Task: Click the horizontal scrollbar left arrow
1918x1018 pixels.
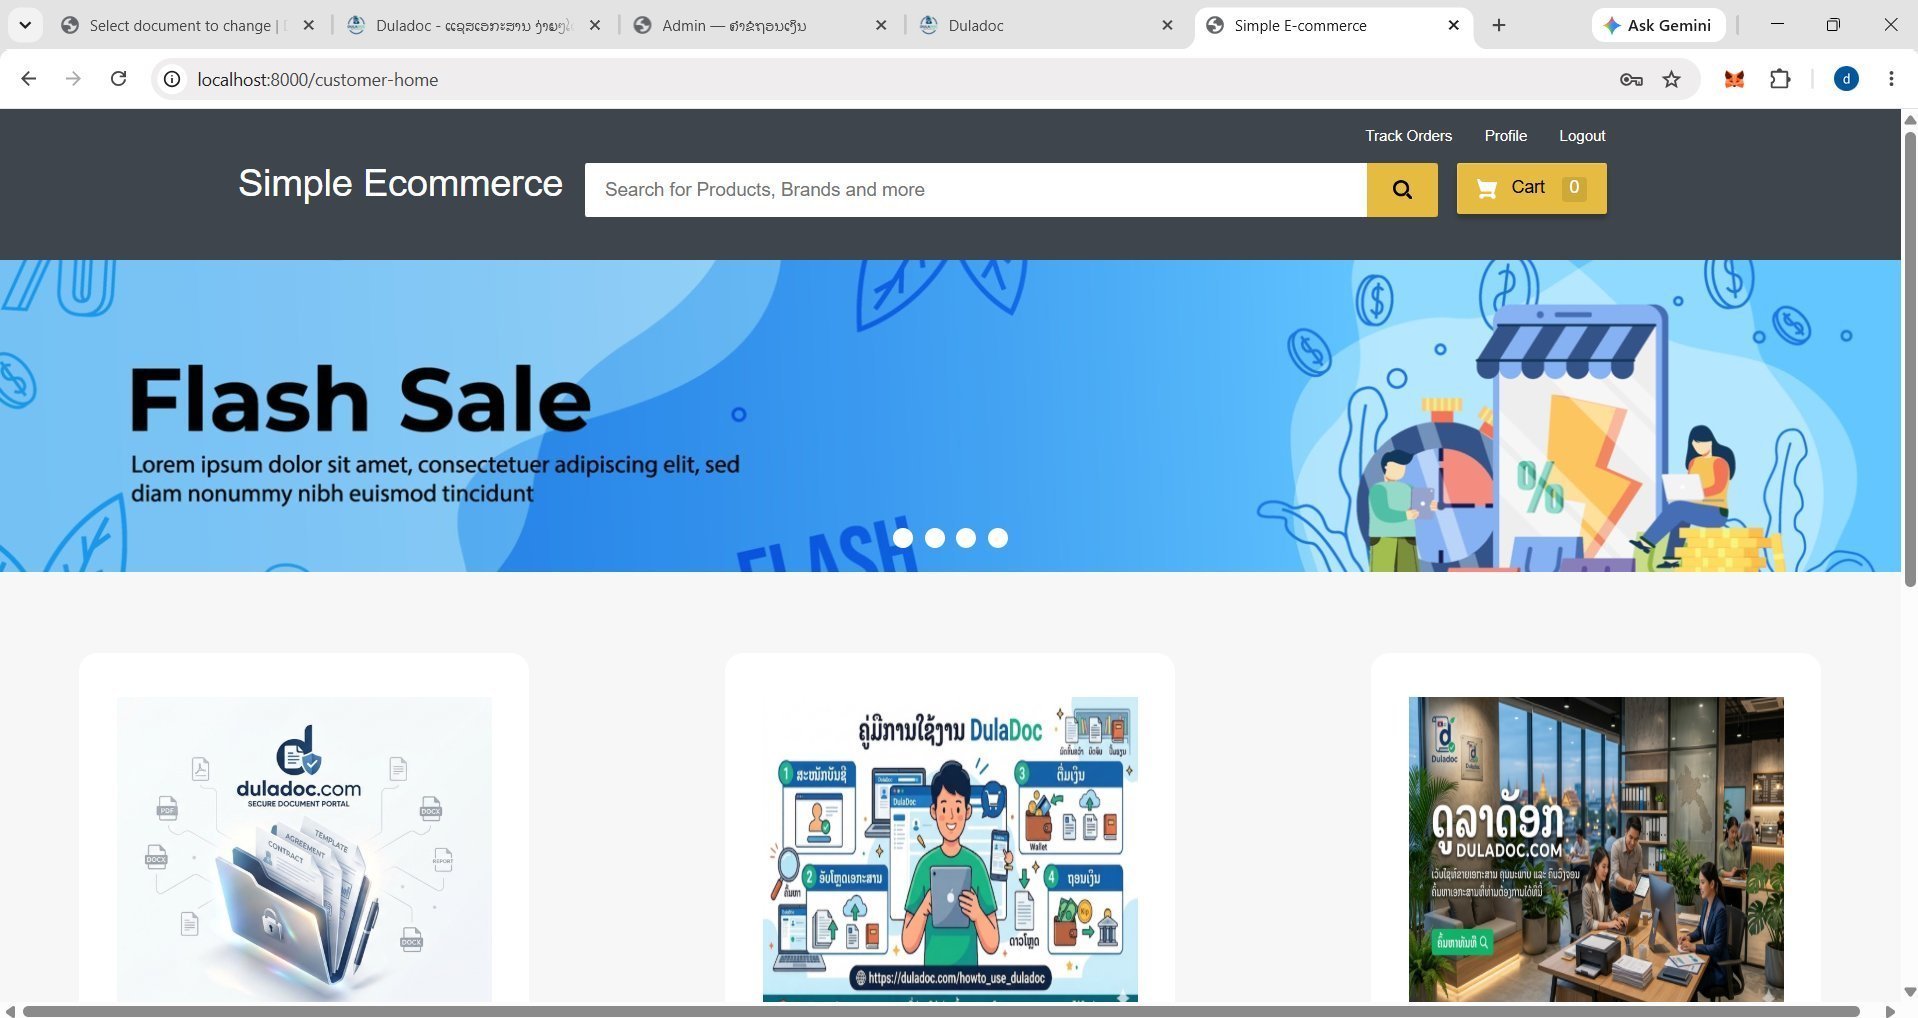Action: pyautogui.click(x=9, y=1011)
